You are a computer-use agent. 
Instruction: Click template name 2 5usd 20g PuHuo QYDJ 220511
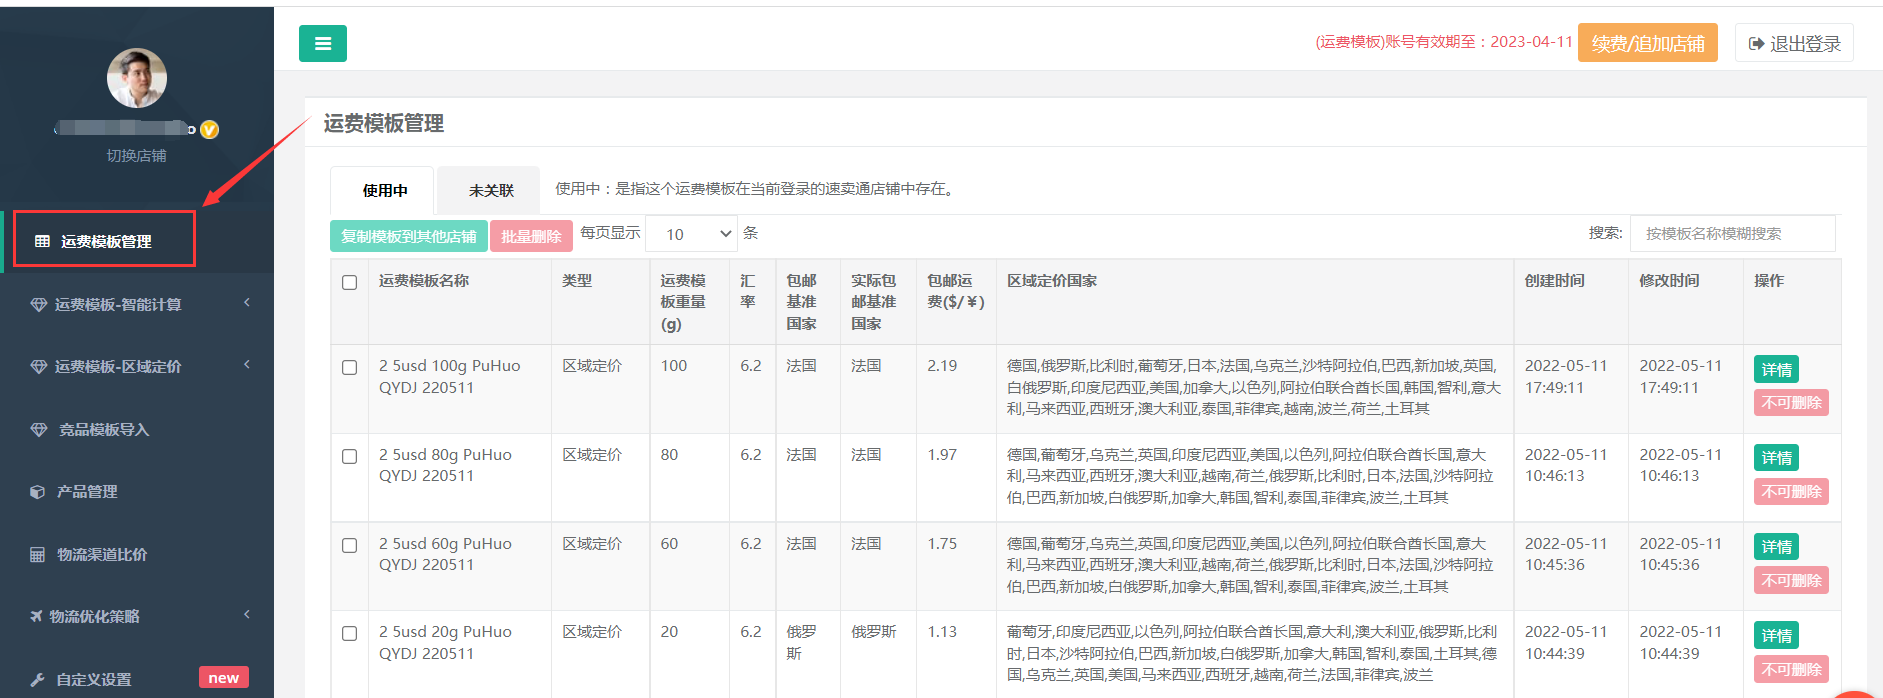(445, 643)
